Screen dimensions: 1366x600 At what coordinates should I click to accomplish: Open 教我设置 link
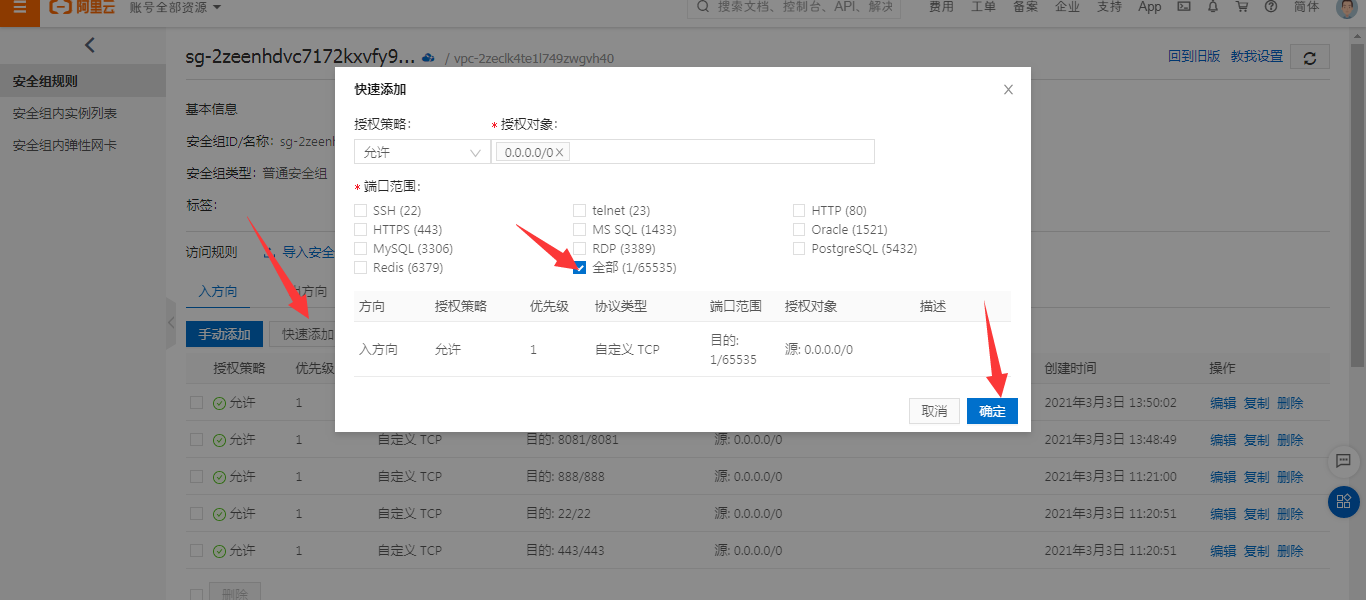click(x=1257, y=57)
